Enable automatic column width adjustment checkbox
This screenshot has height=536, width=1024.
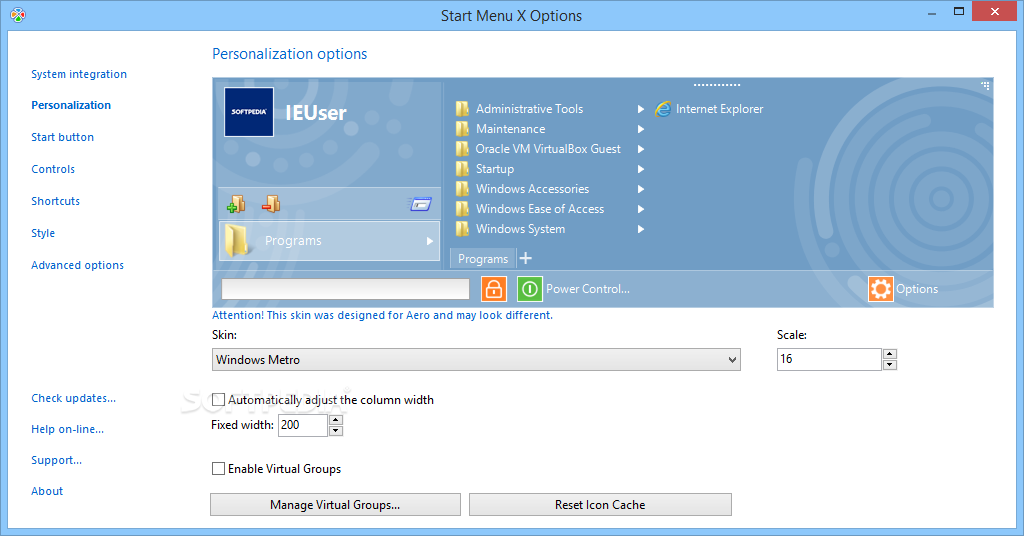219,400
